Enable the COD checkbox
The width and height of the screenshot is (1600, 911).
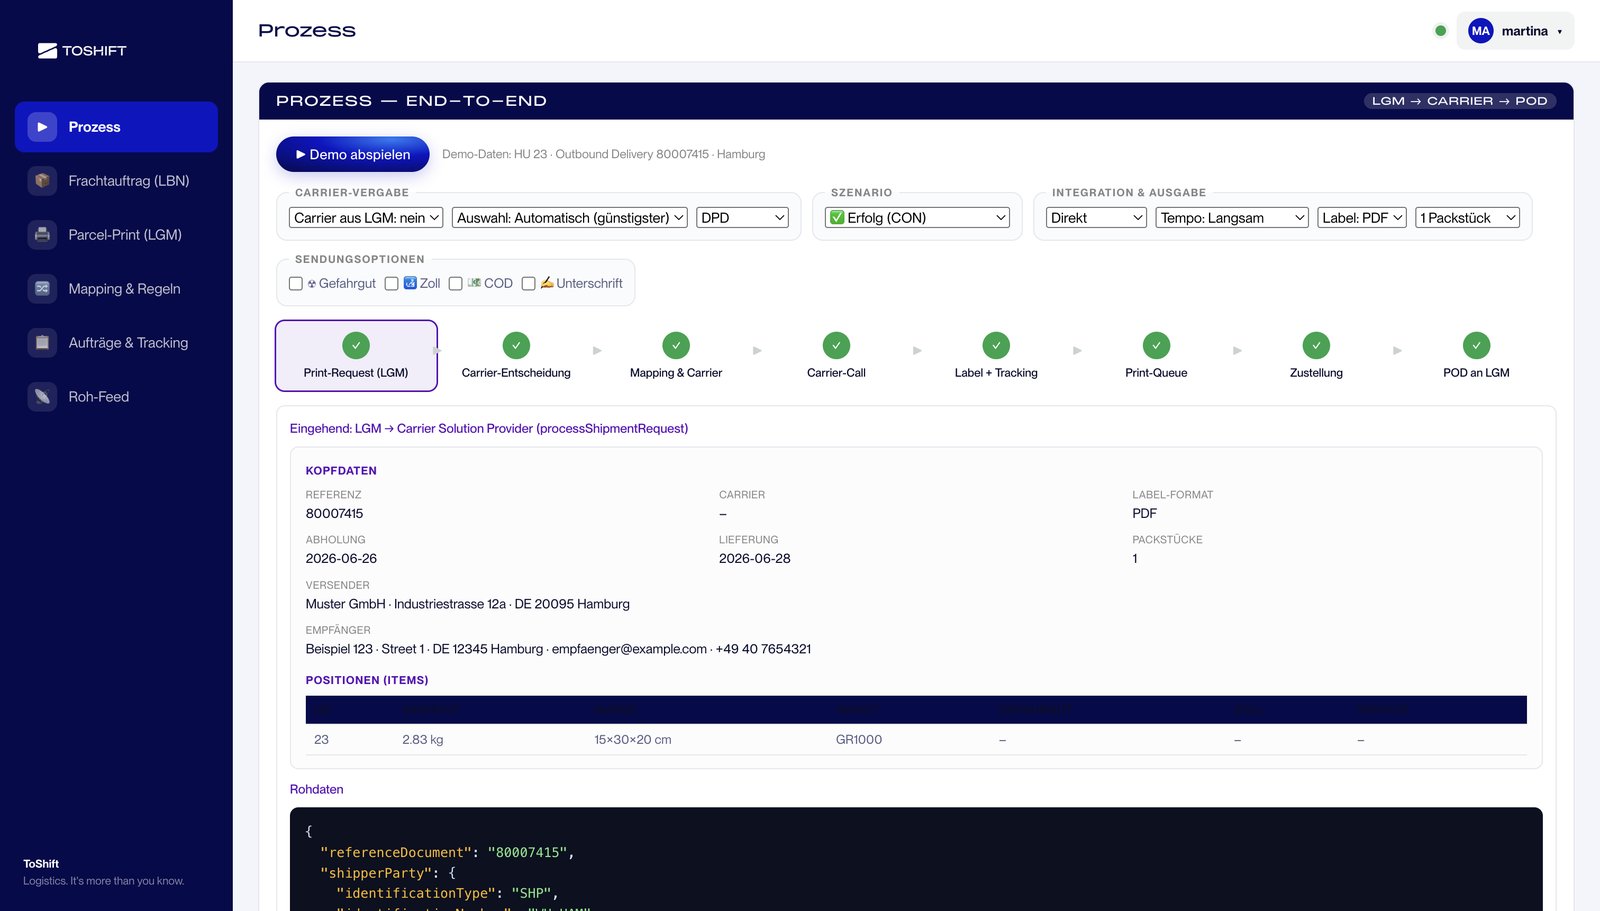(456, 284)
